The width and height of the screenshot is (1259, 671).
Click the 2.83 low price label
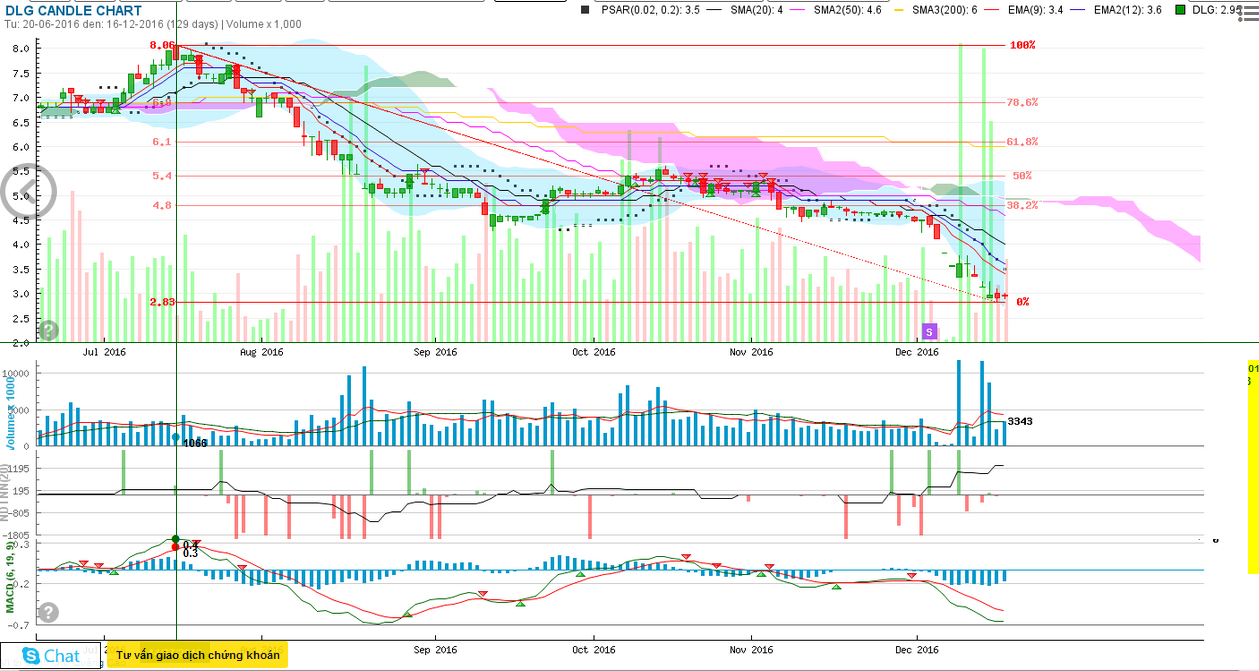pyautogui.click(x=162, y=301)
